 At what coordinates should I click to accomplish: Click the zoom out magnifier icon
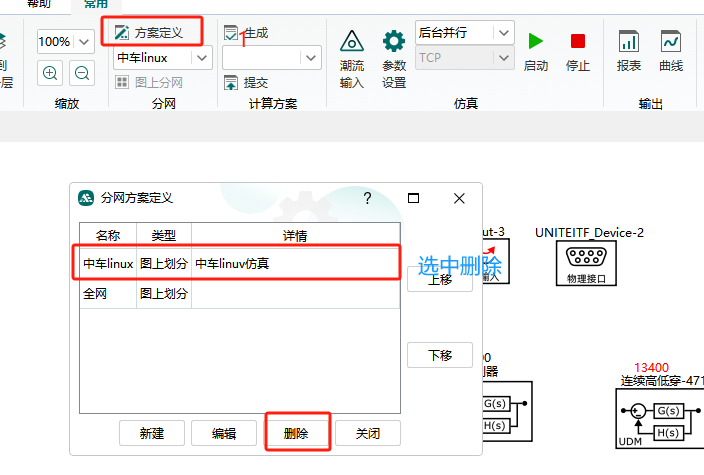tap(82, 72)
